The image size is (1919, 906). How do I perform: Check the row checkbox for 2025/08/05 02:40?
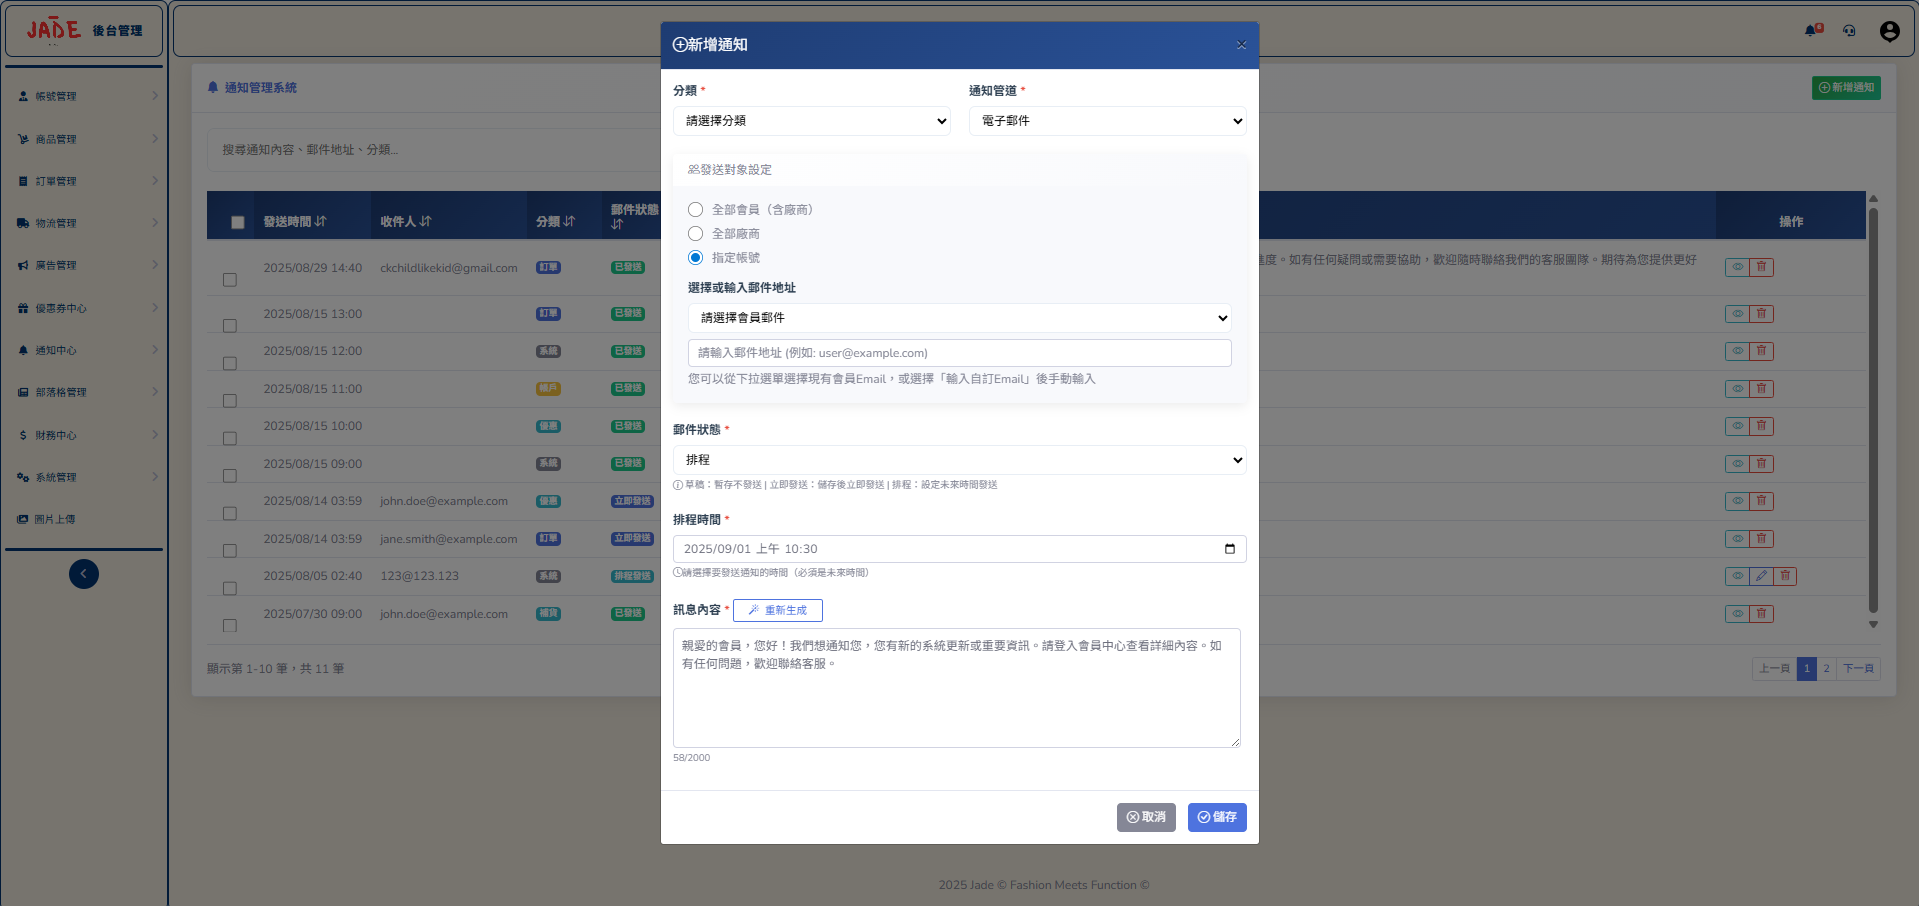coord(230,588)
